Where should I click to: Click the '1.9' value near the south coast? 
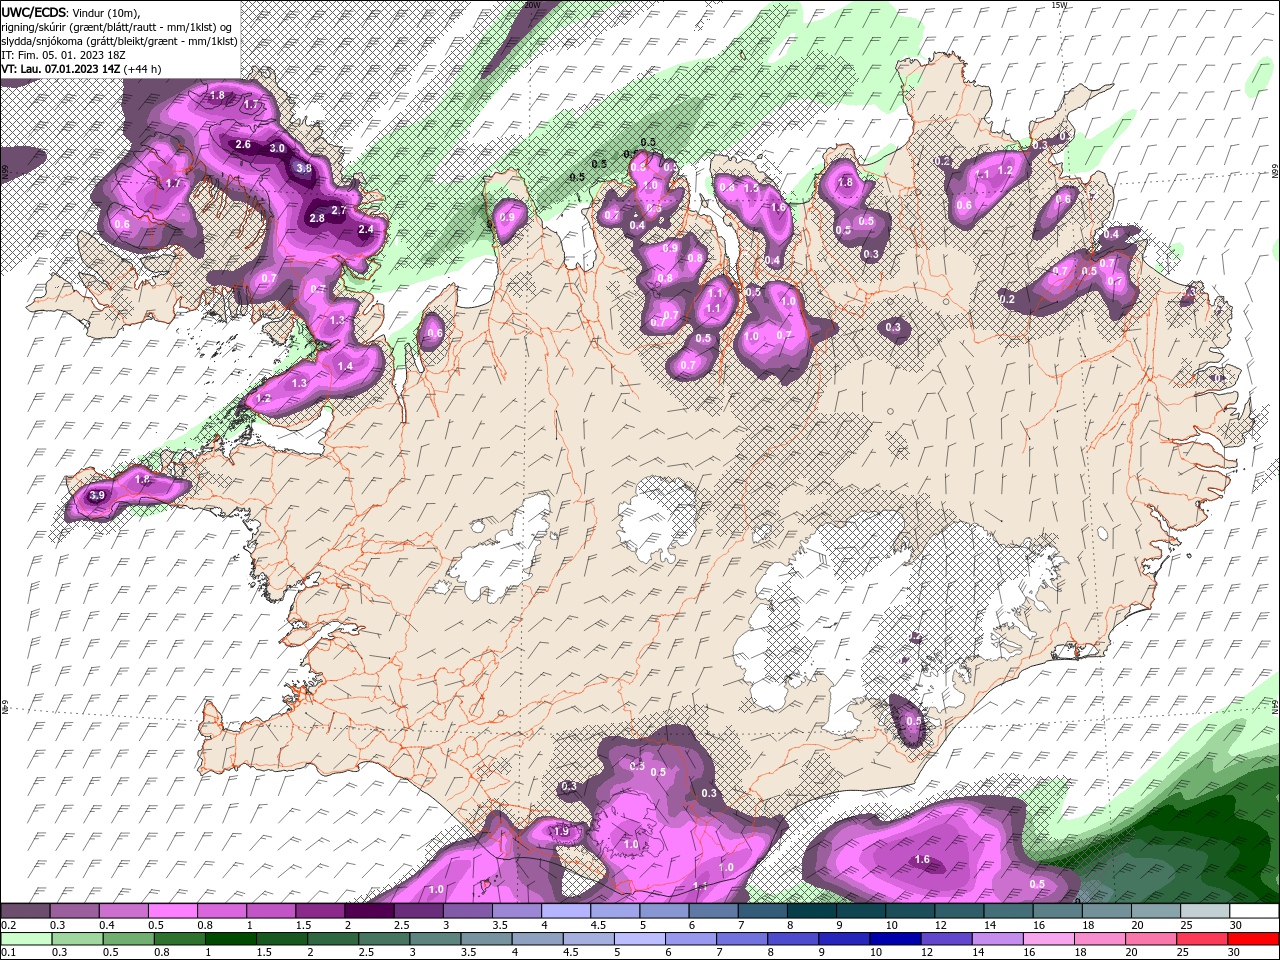point(561,831)
